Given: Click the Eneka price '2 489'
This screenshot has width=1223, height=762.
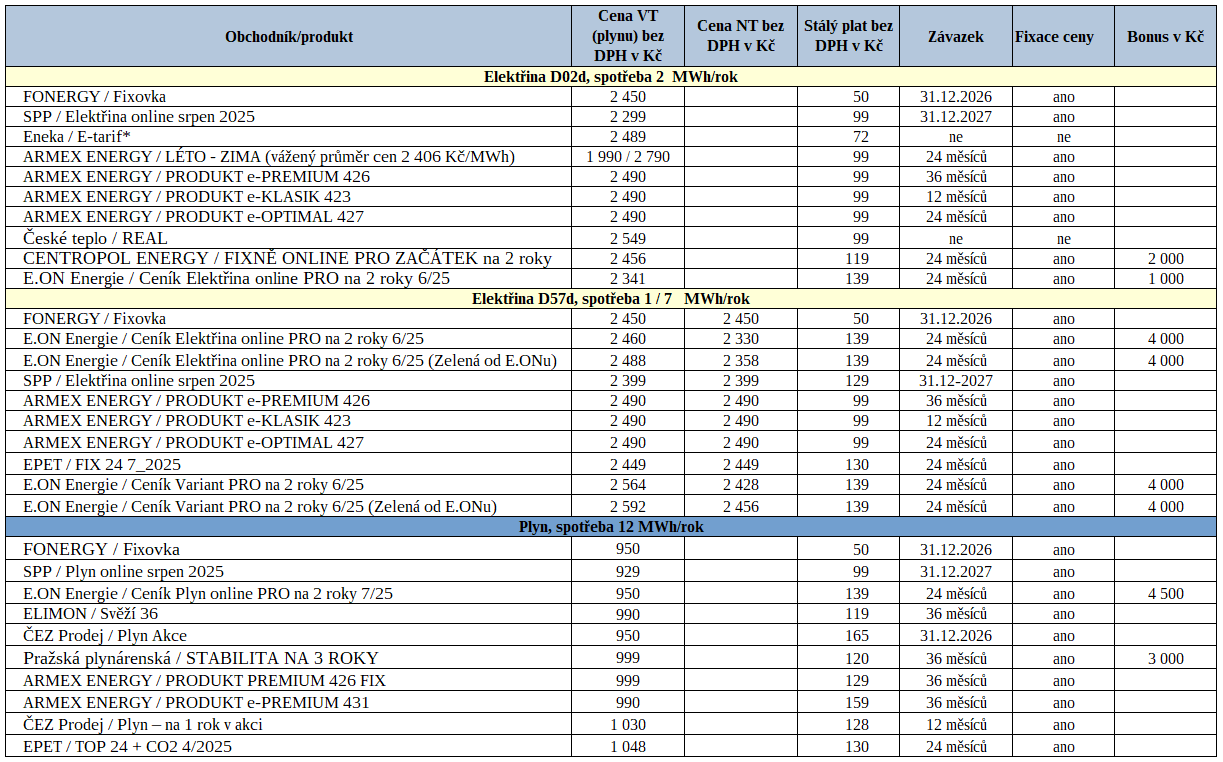Looking at the screenshot, I should click(x=628, y=136).
